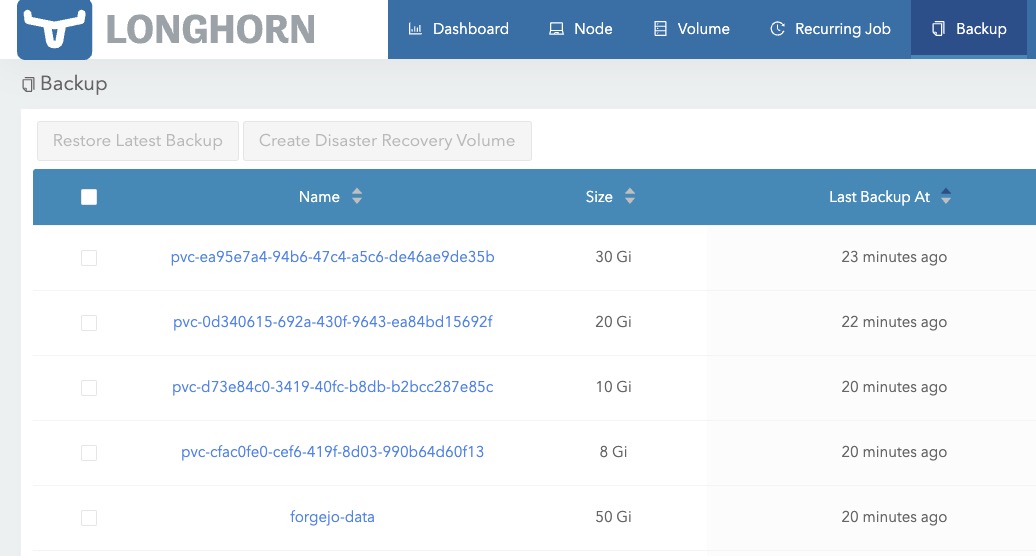Image resolution: width=1036 pixels, height=556 pixels.
Task: Sort by Size column arrows
Action: (630, 196)
